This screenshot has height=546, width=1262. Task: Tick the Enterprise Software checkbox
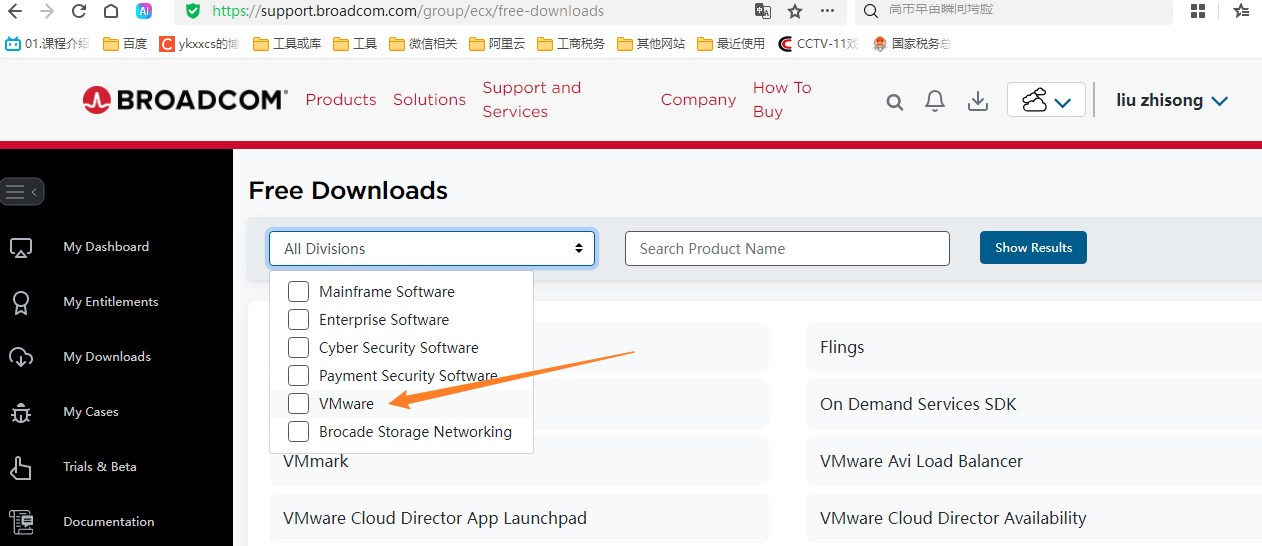298,320
